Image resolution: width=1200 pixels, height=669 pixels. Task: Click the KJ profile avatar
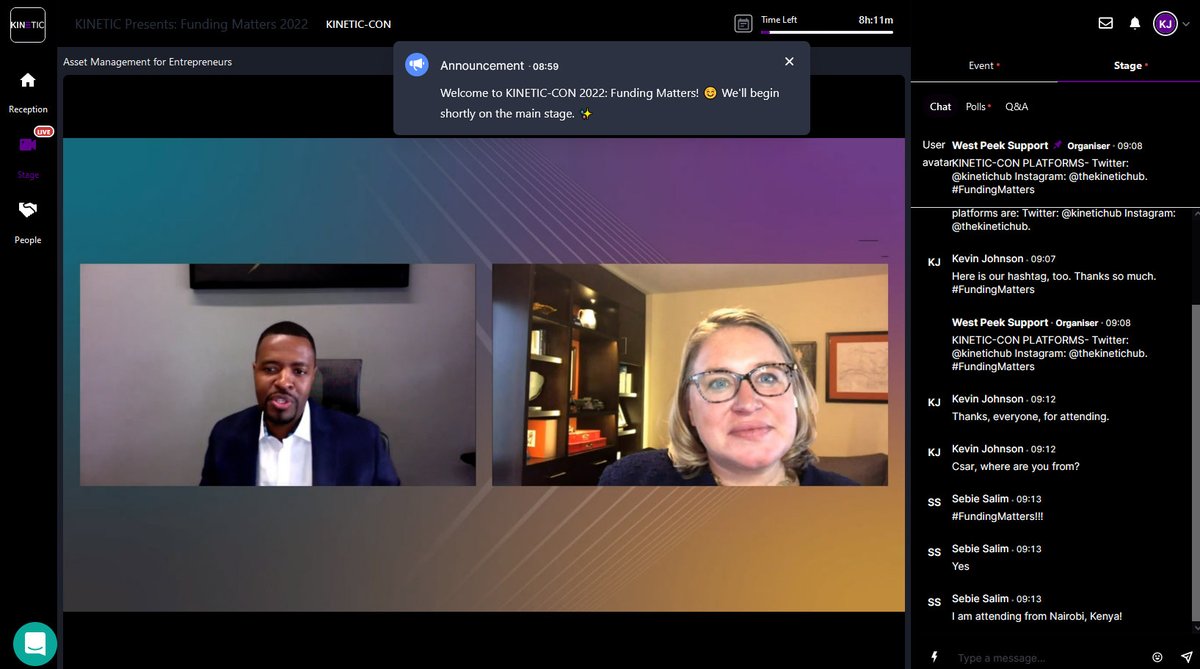[x=1165, y=23]
